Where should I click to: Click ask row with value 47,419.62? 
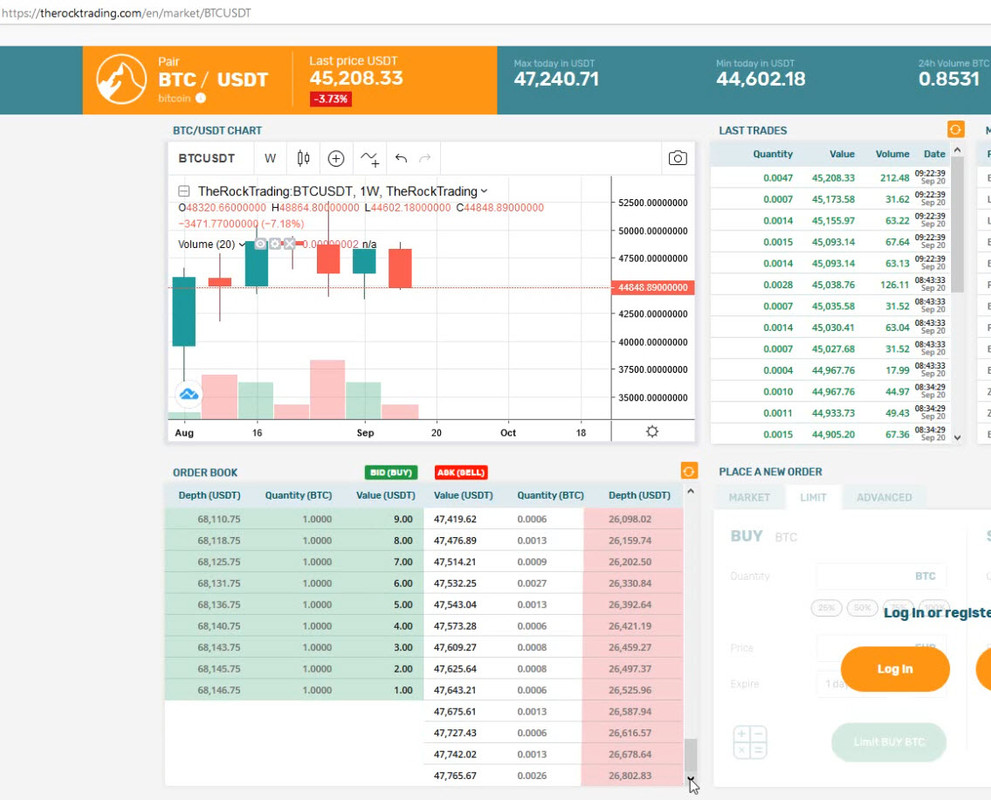coord(554,519)
